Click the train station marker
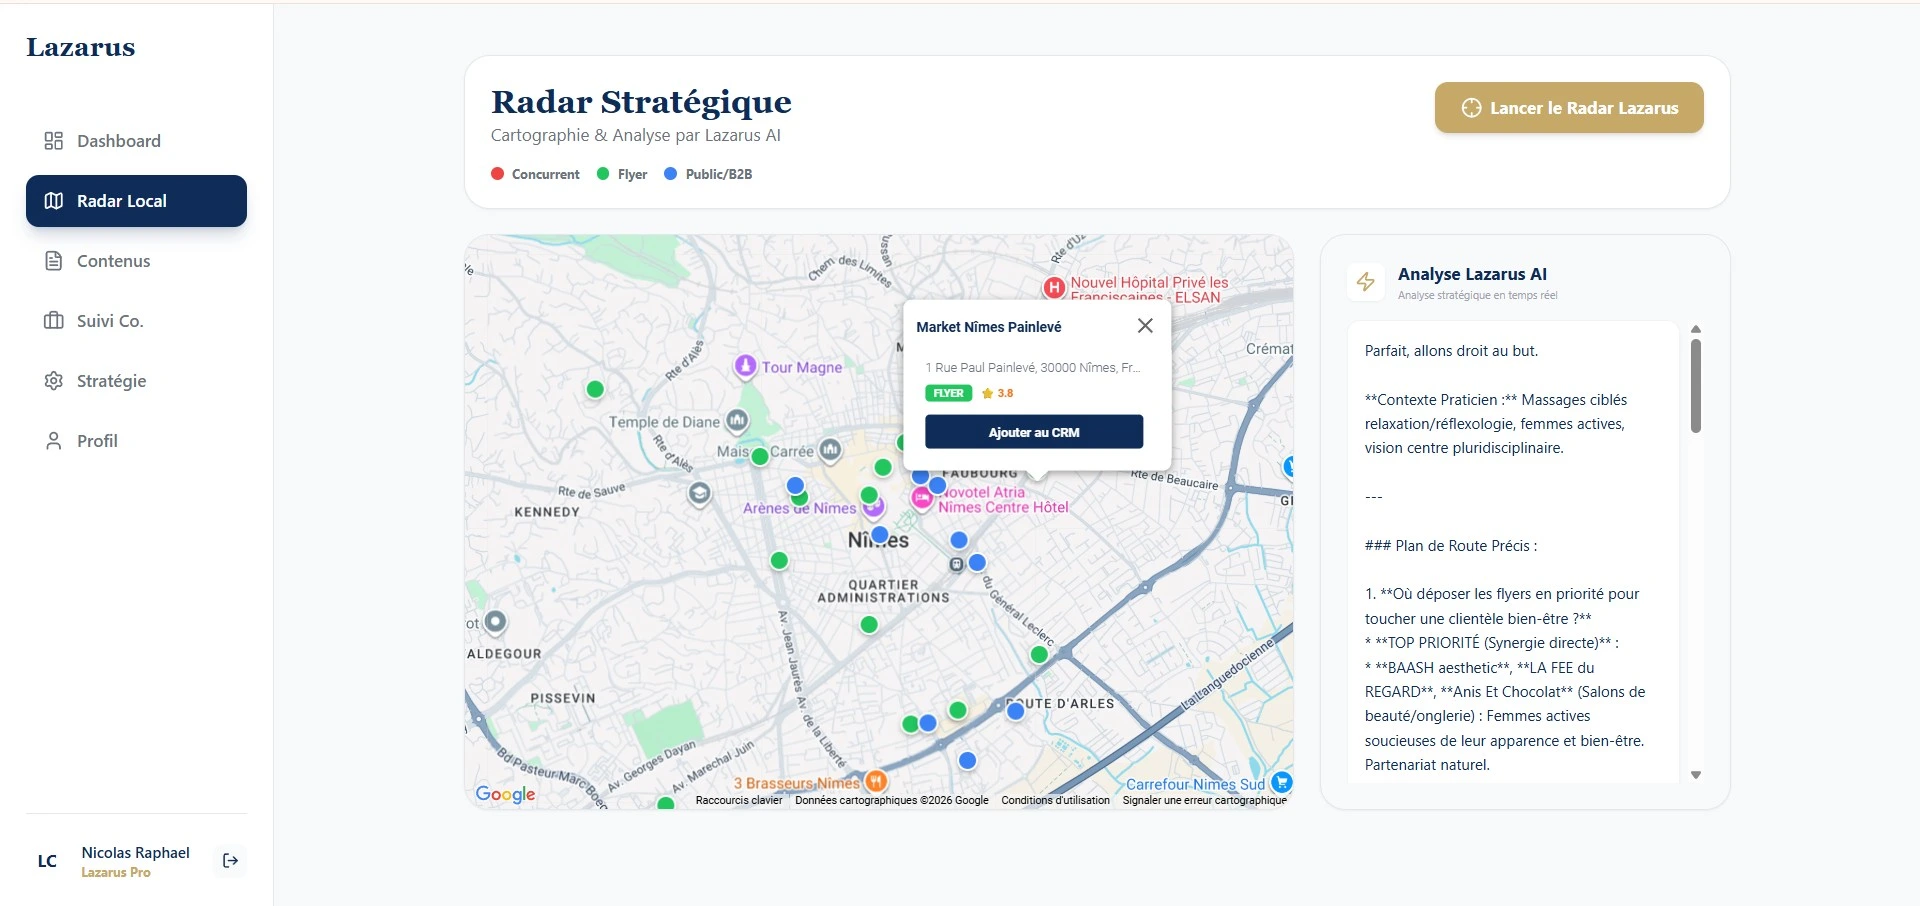1920x906 pixels. pyautogui.click(x=957, y=565)
